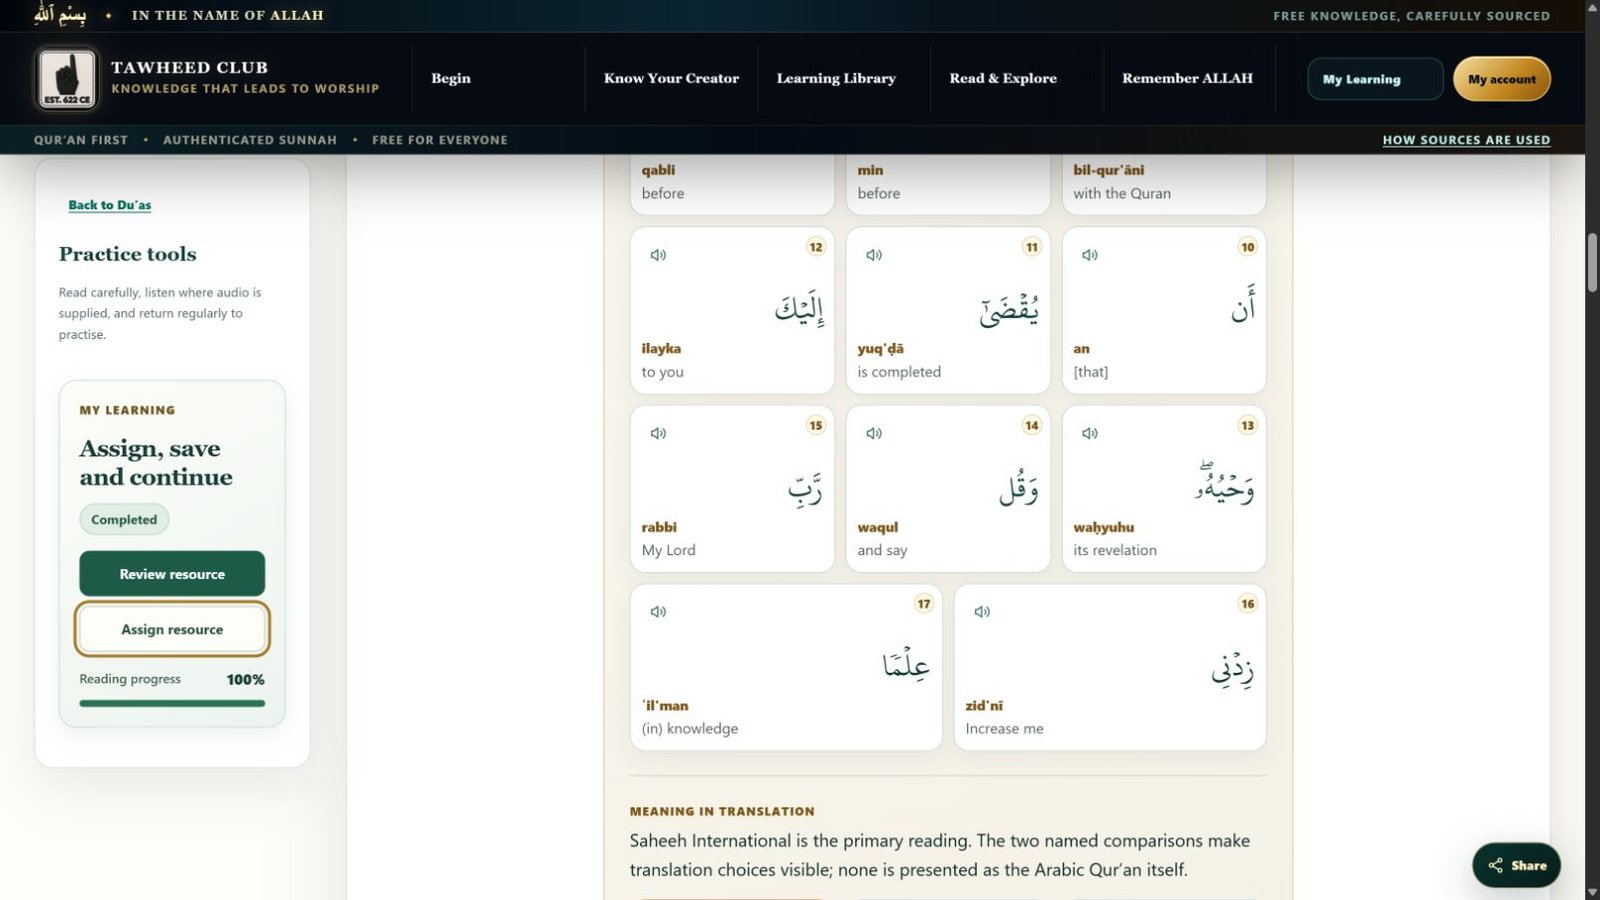Click the number 12 badge on ilayka card
This screenshot has width=1600, height=900.
[x=816, y=247]
